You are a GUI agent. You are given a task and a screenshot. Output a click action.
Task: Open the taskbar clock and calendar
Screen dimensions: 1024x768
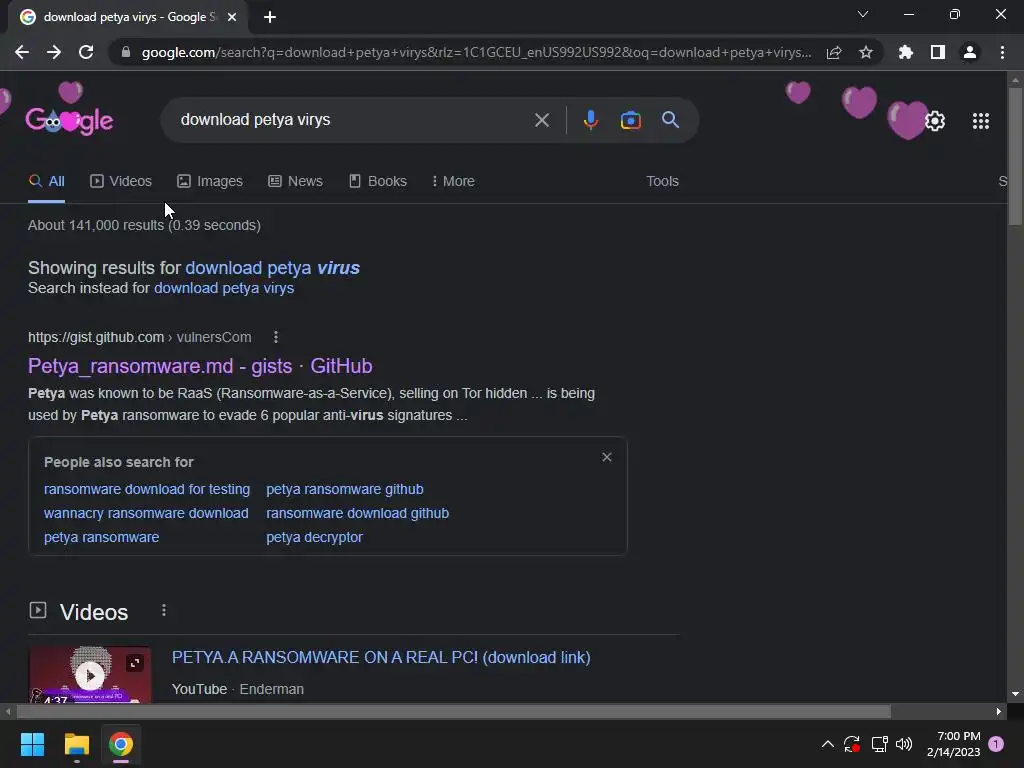(953, 744)
